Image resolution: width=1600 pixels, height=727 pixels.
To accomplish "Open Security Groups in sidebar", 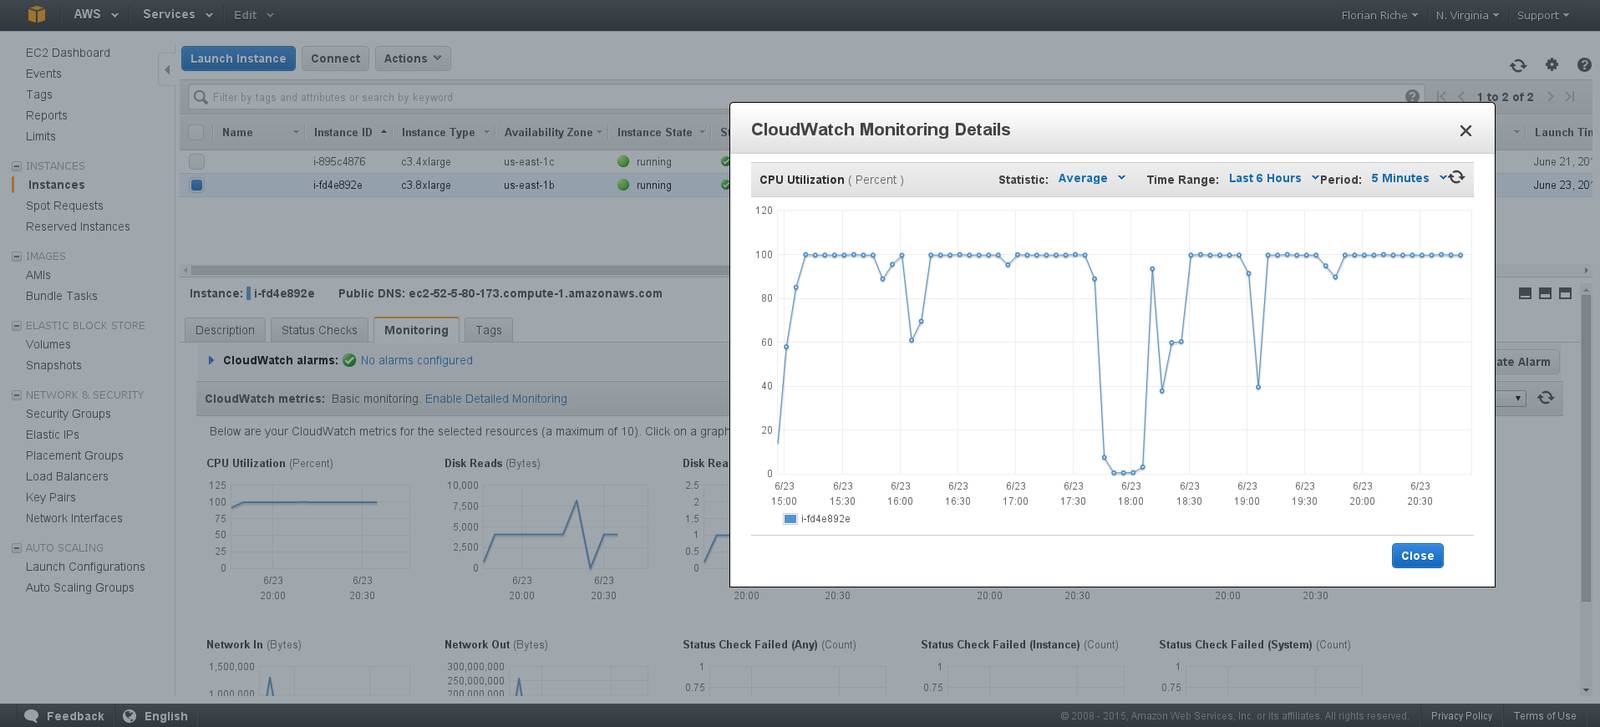I will coord(68,414).
